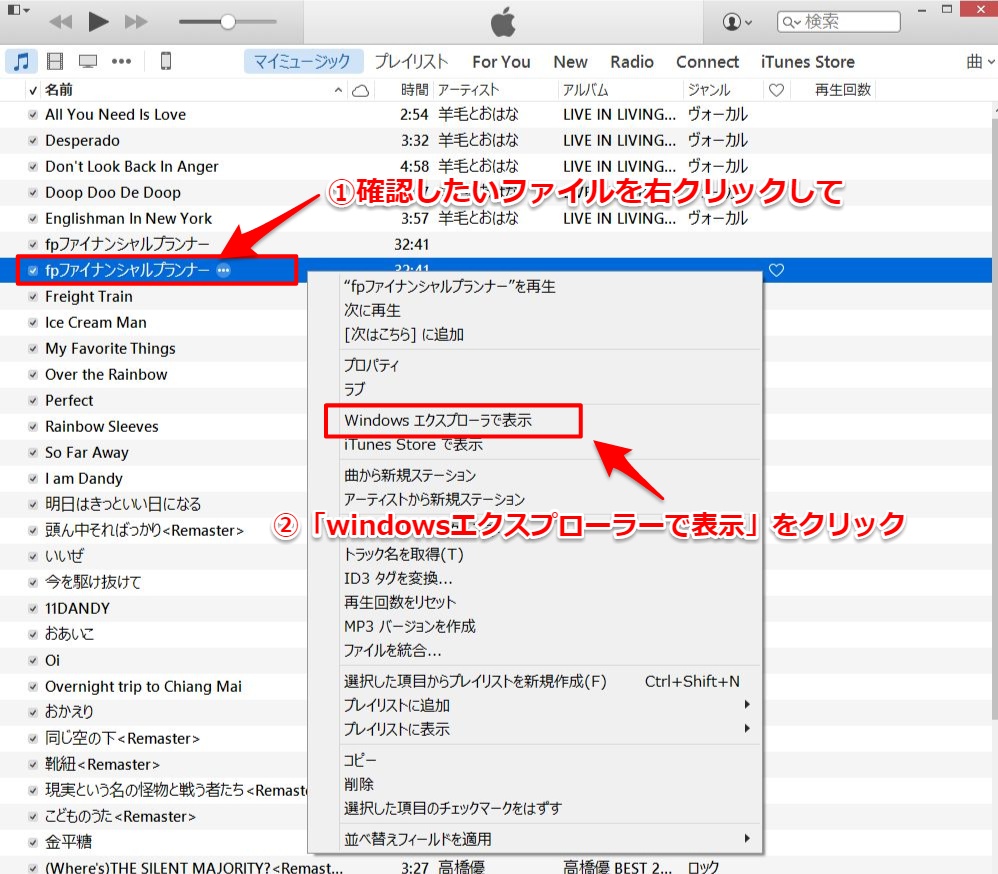This screenshot has width=998, height=874.
Task: Choose ID3 タグを変換 menu item
Action: [398, 579]
